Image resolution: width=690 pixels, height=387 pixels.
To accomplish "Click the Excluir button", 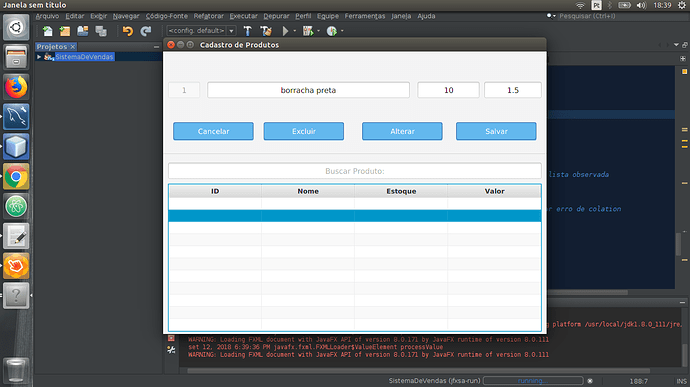I will (304, 131).
